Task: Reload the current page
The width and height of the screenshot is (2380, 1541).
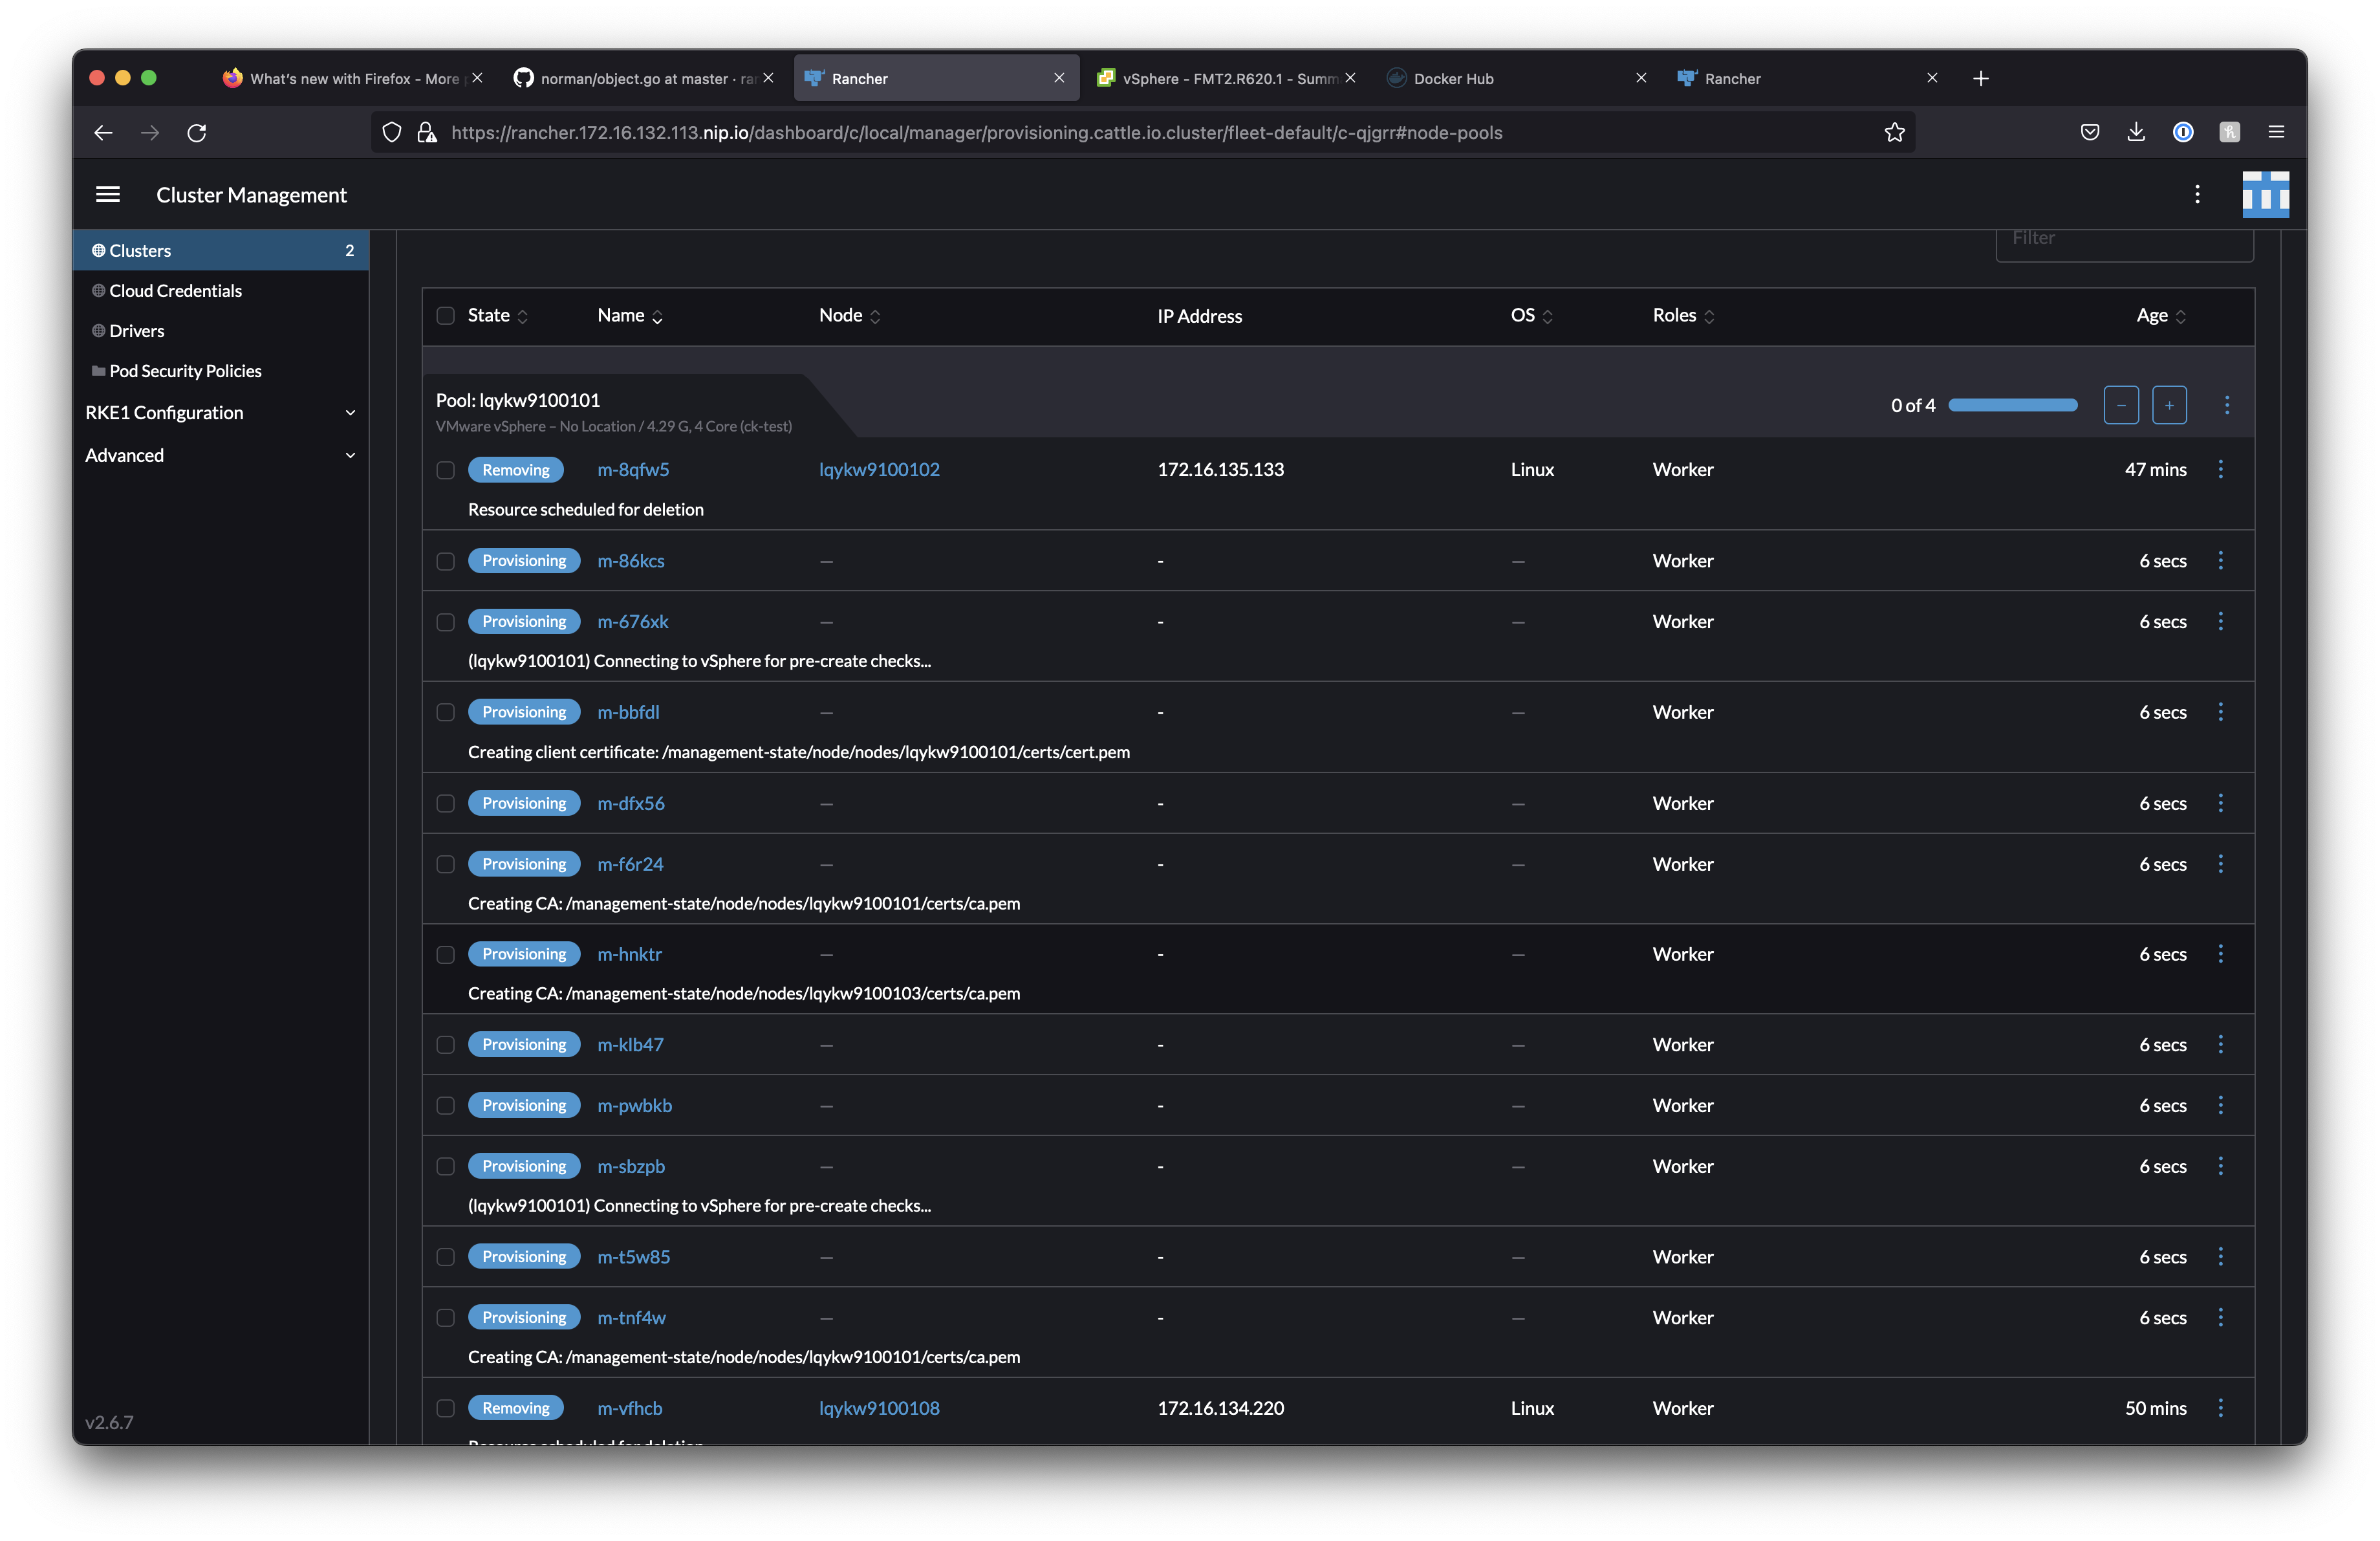Action: point(197,133)
